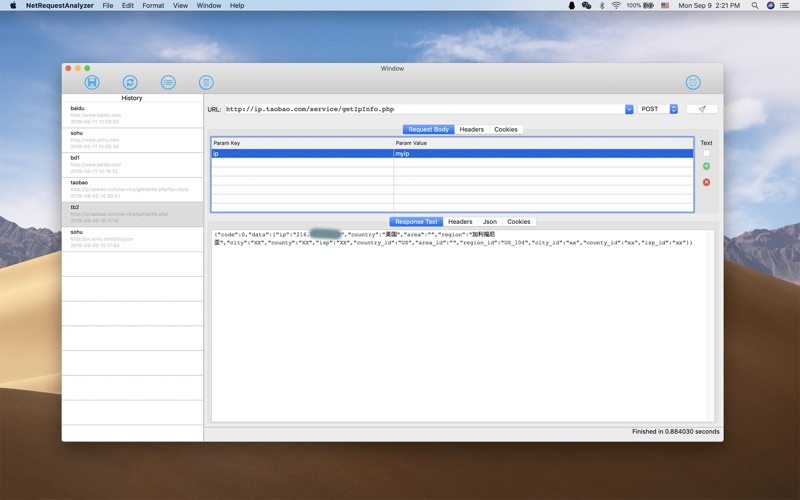The image size is (800, 500).
Task: Open the Edit menu
Action: 128,6
